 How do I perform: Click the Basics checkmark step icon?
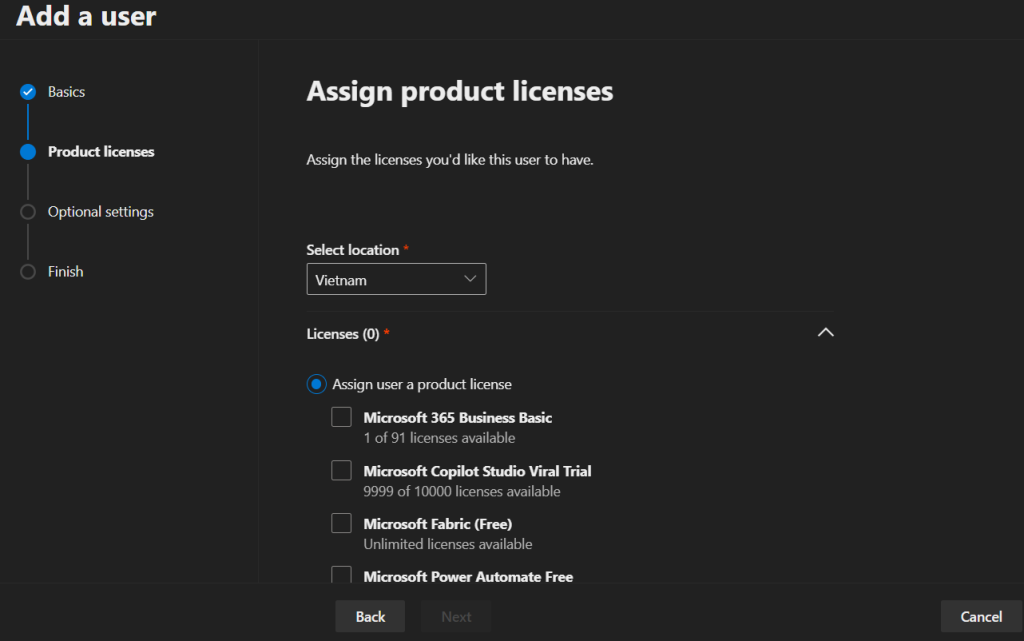click(27, 92)
